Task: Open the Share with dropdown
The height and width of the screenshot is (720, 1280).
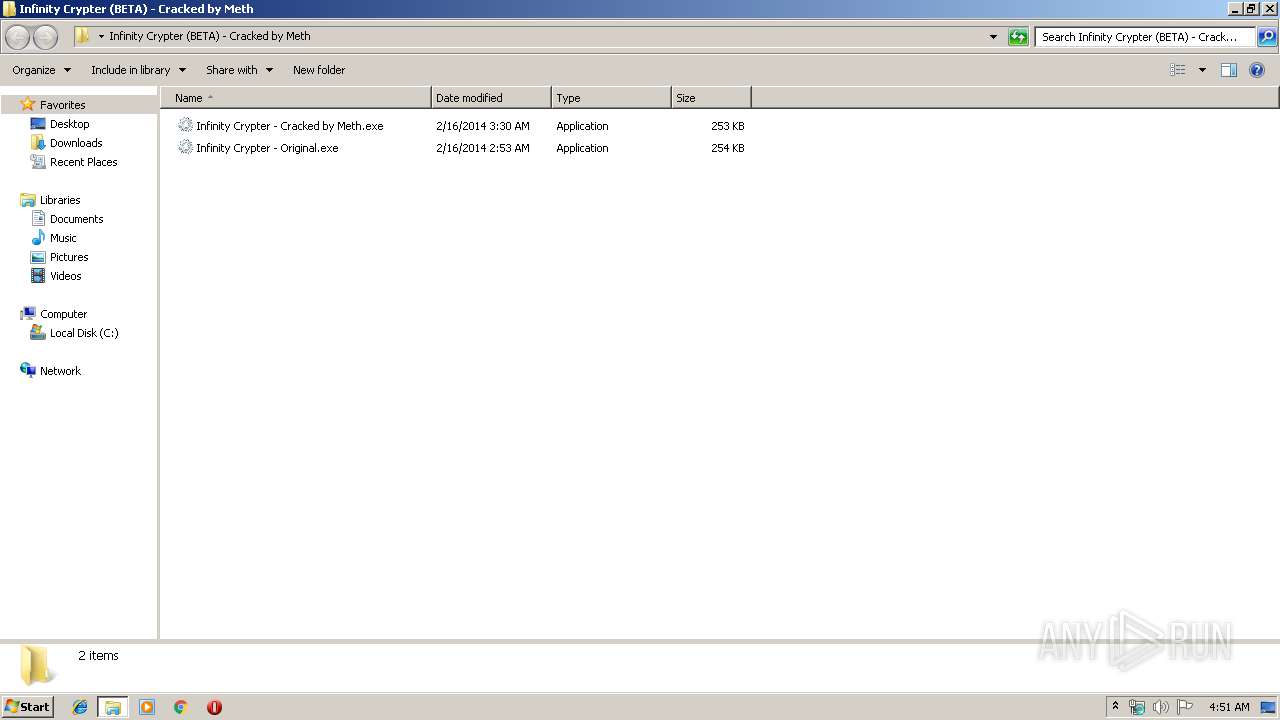Action: click(x=239, y=70)
